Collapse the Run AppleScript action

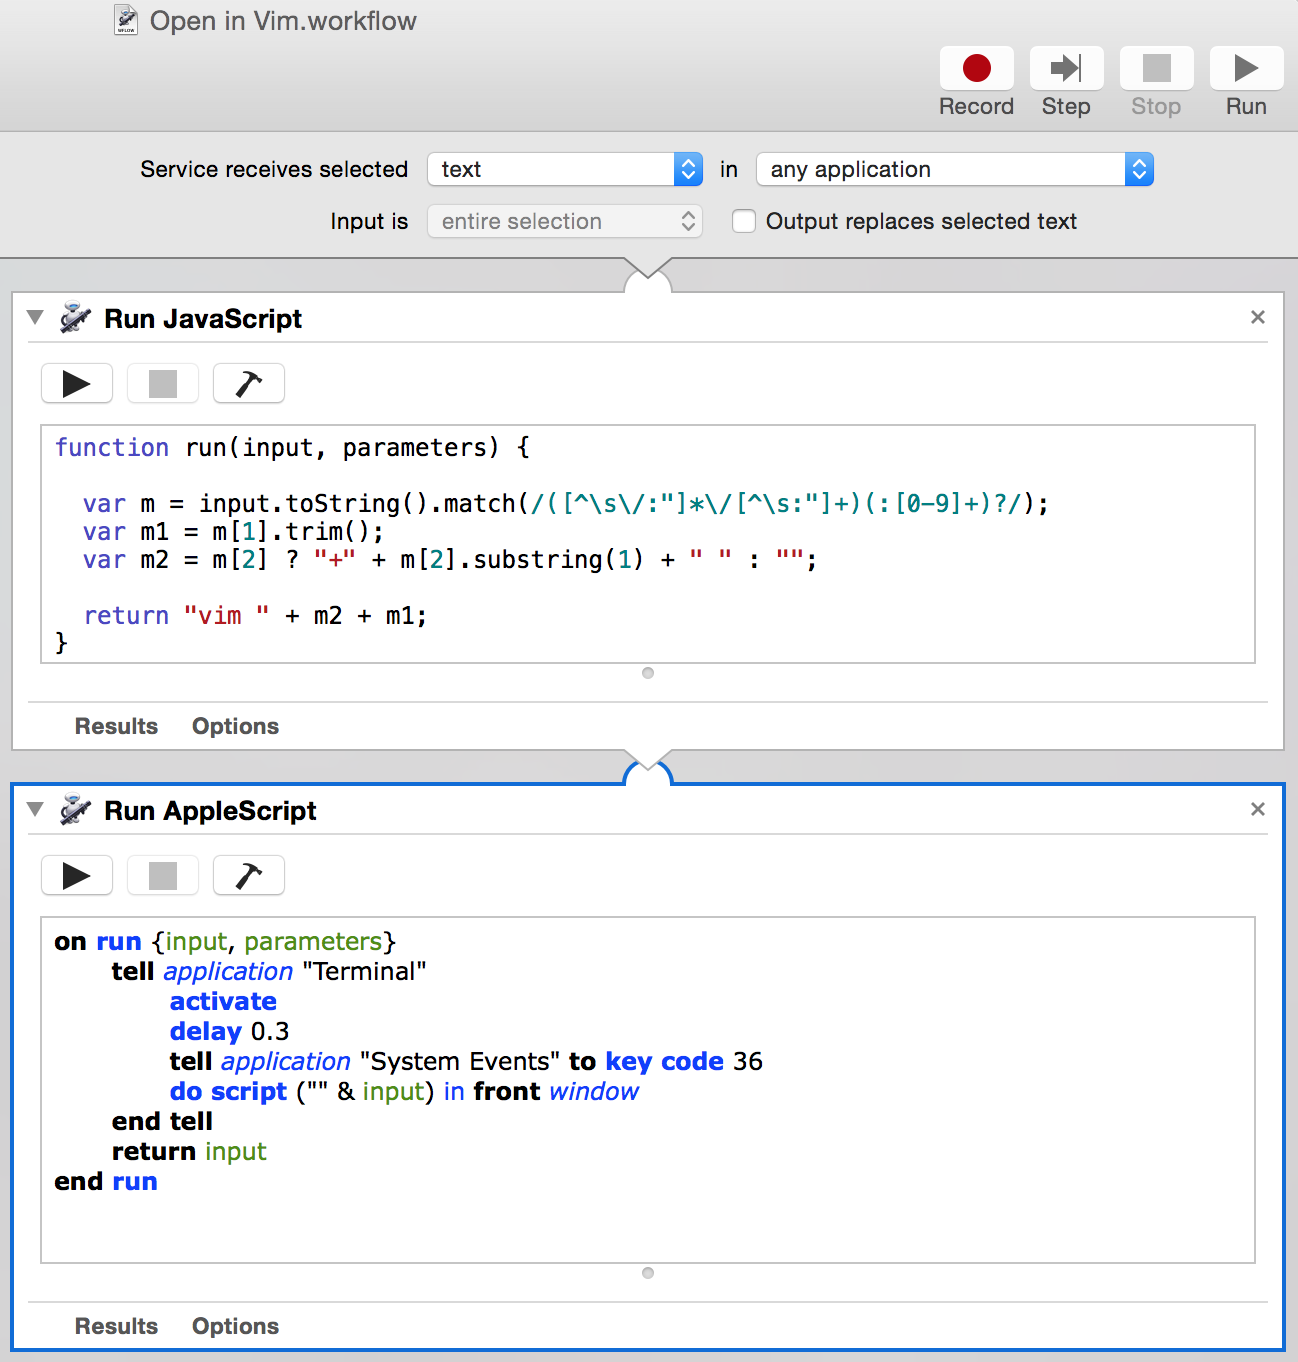click(x=36, y=810)
